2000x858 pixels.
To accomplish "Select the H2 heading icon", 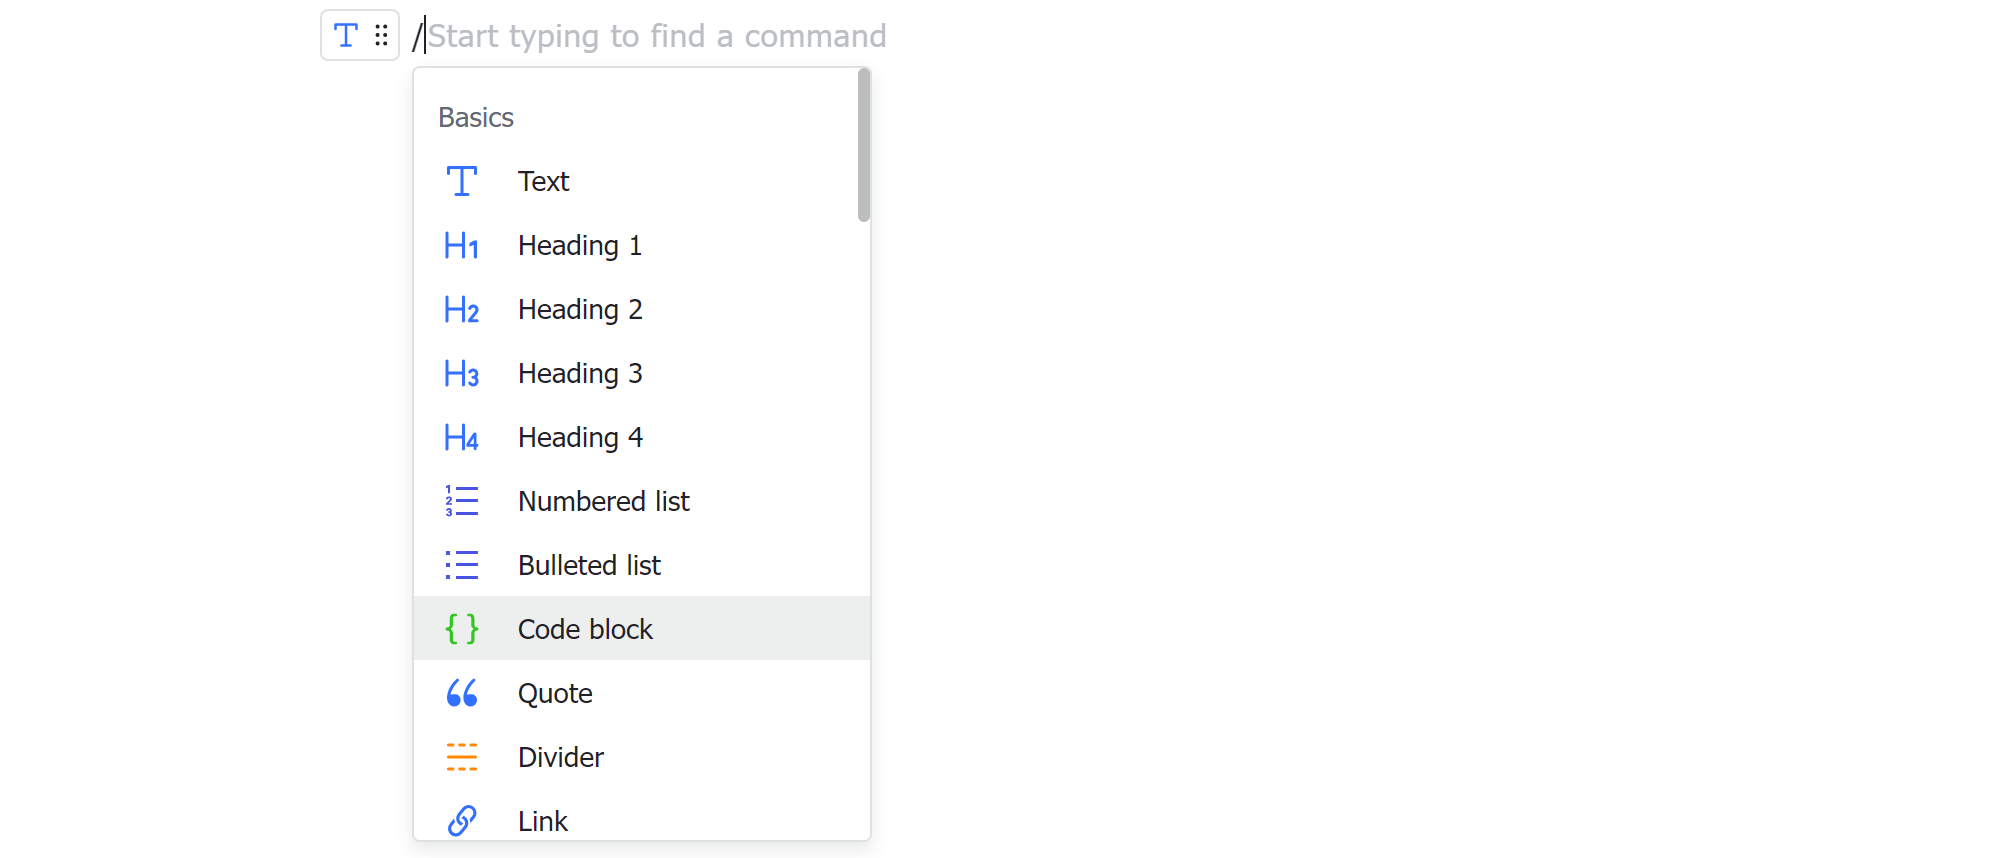I will point(461,309).
